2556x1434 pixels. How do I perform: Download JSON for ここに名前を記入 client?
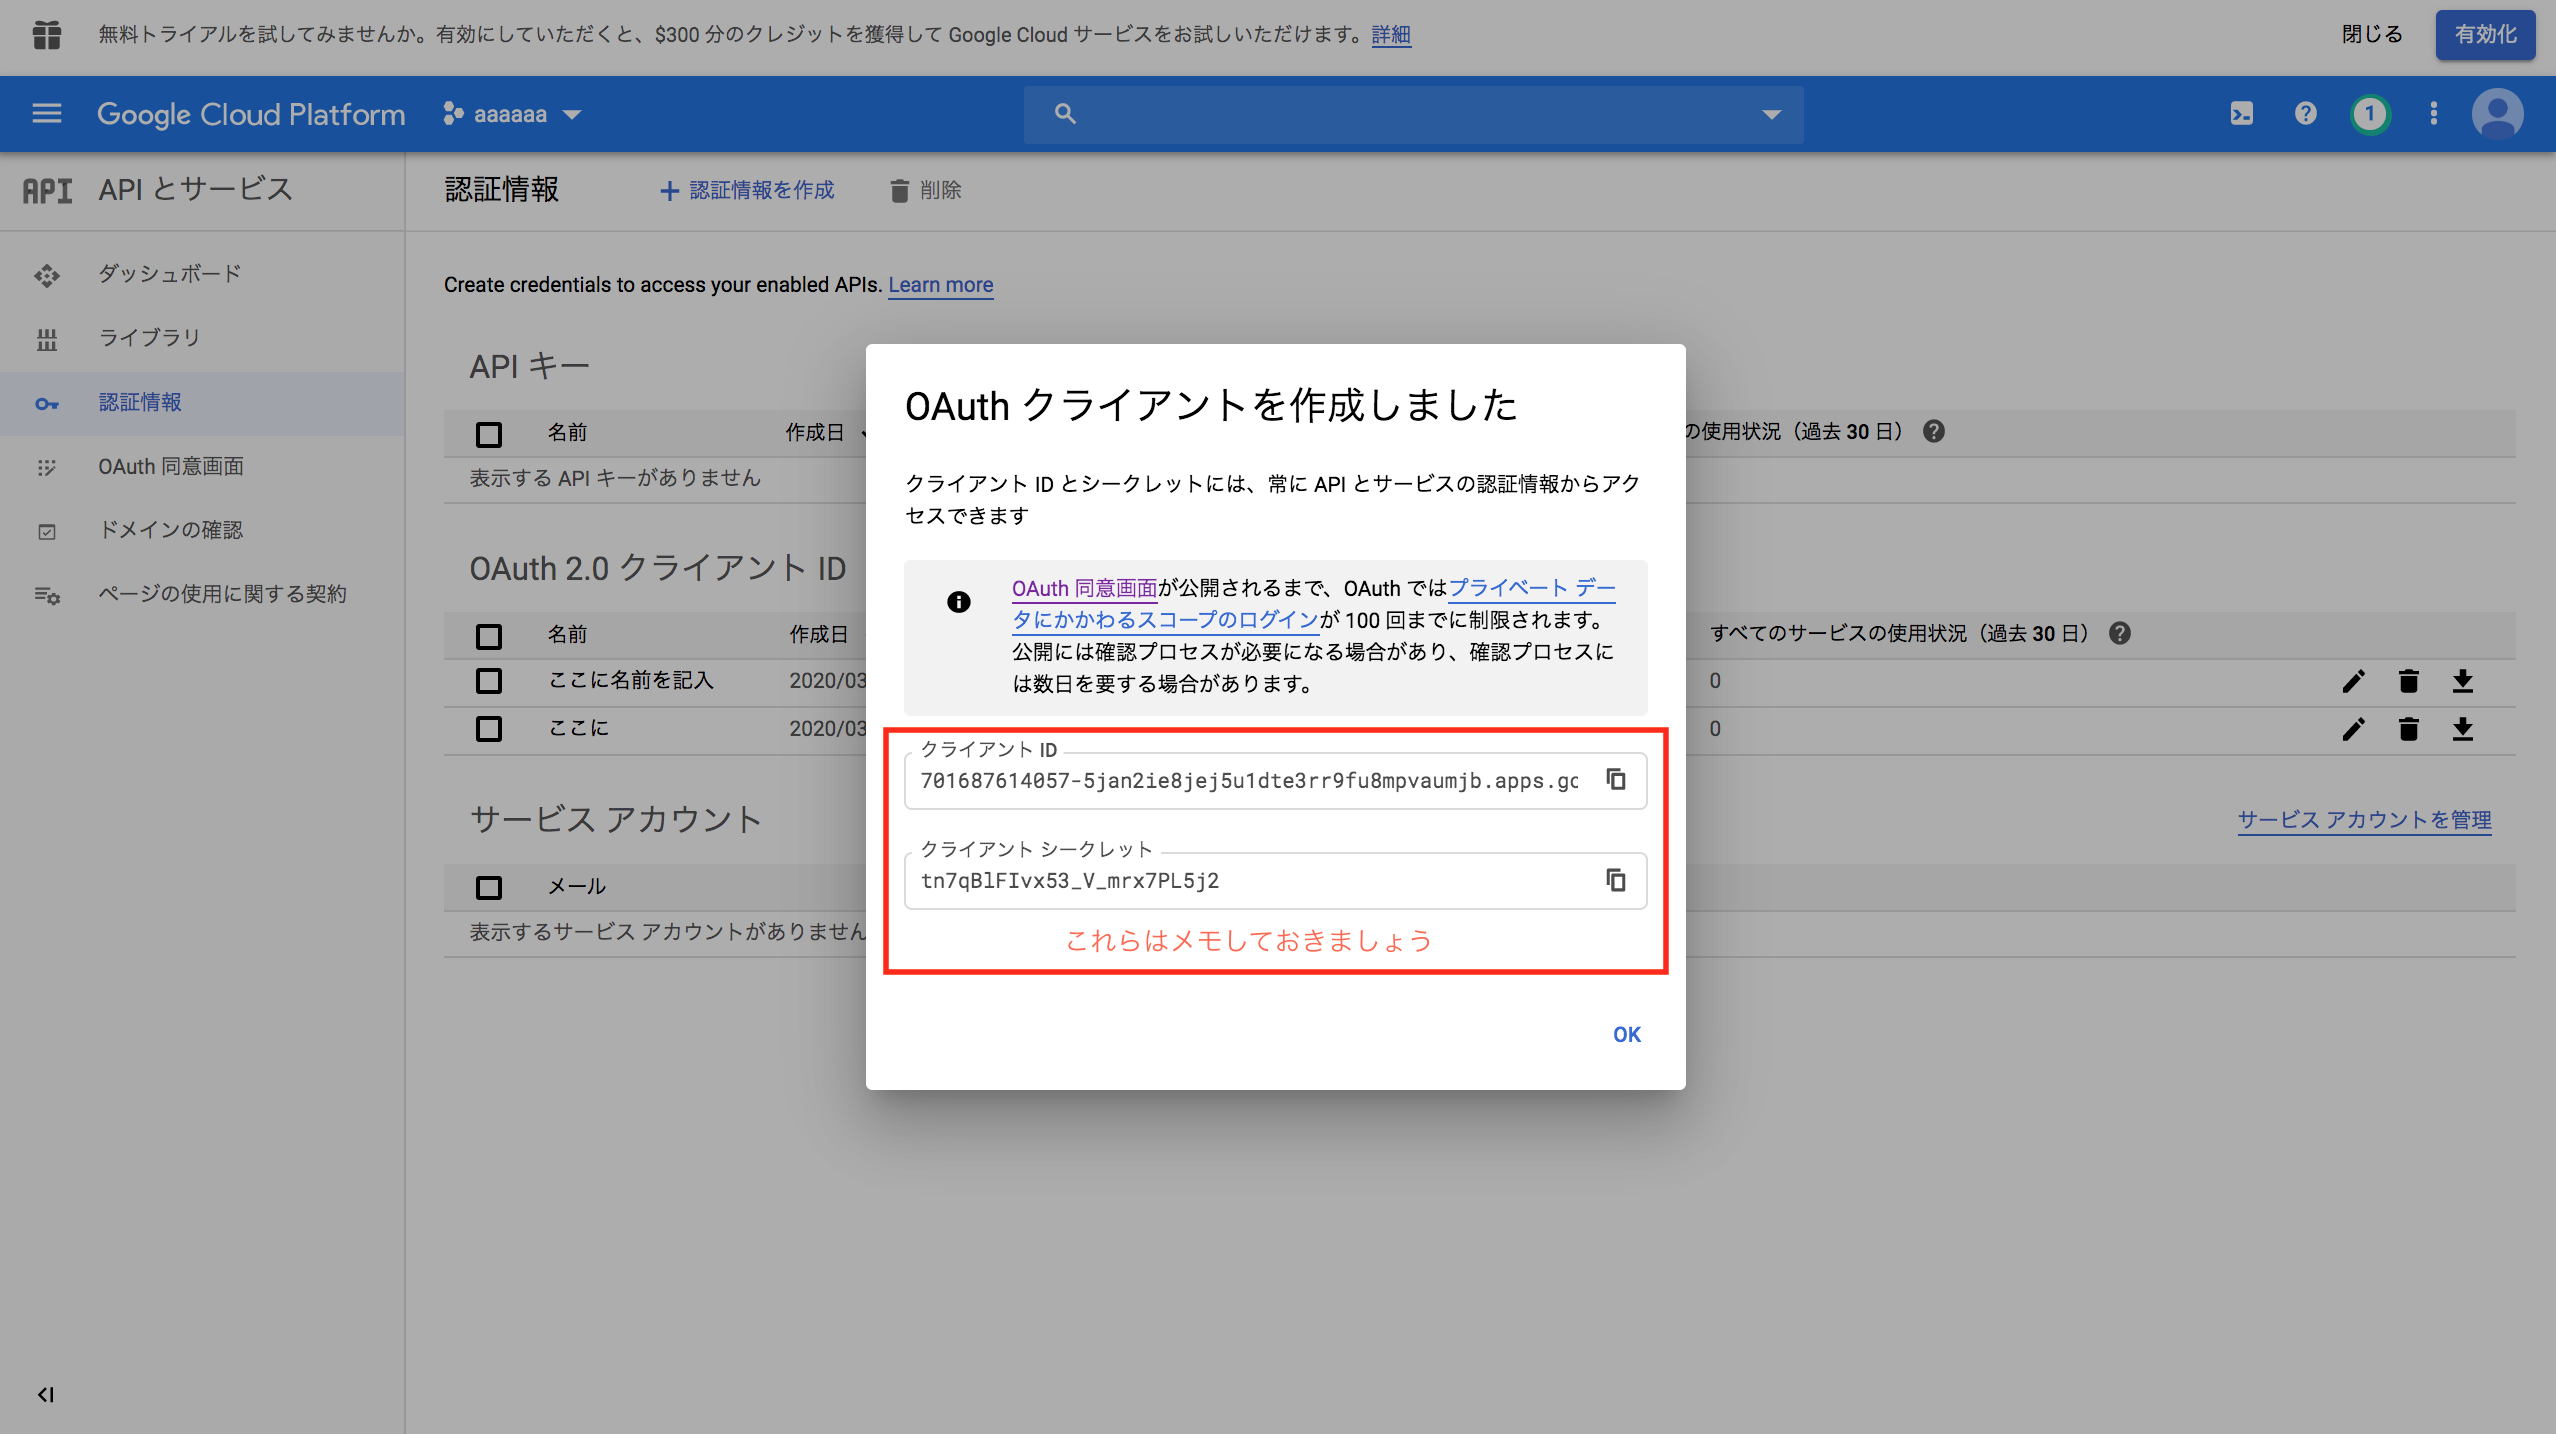[2463, 681]
